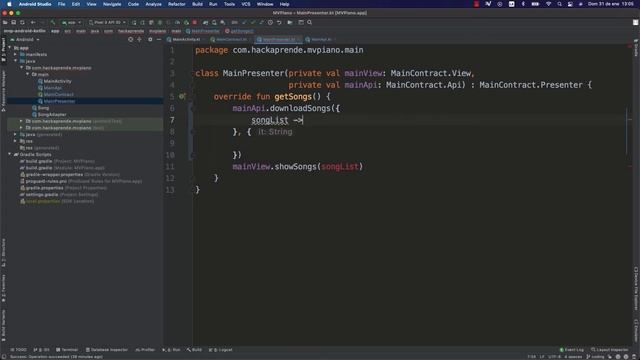Click the red Stop button in toolbar
640x360 pixels.
pyautogui.click(x=195, y=22)
